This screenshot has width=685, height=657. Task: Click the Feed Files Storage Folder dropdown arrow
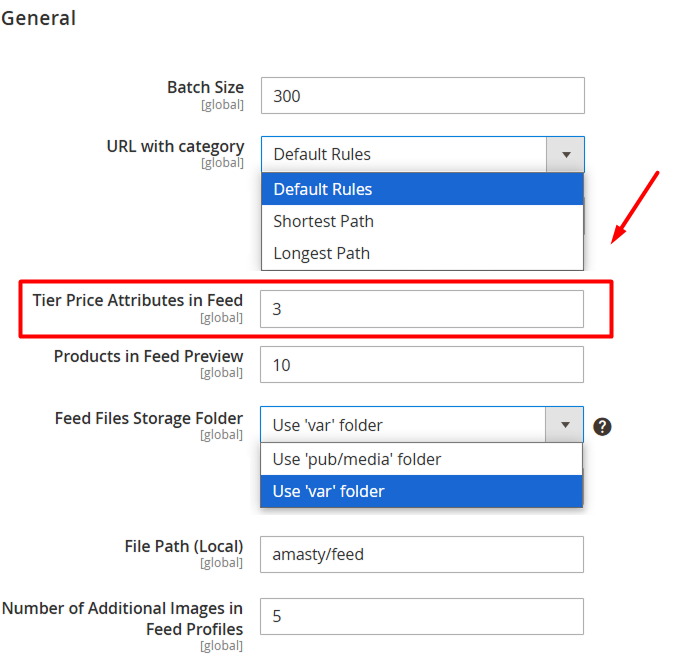564,425
